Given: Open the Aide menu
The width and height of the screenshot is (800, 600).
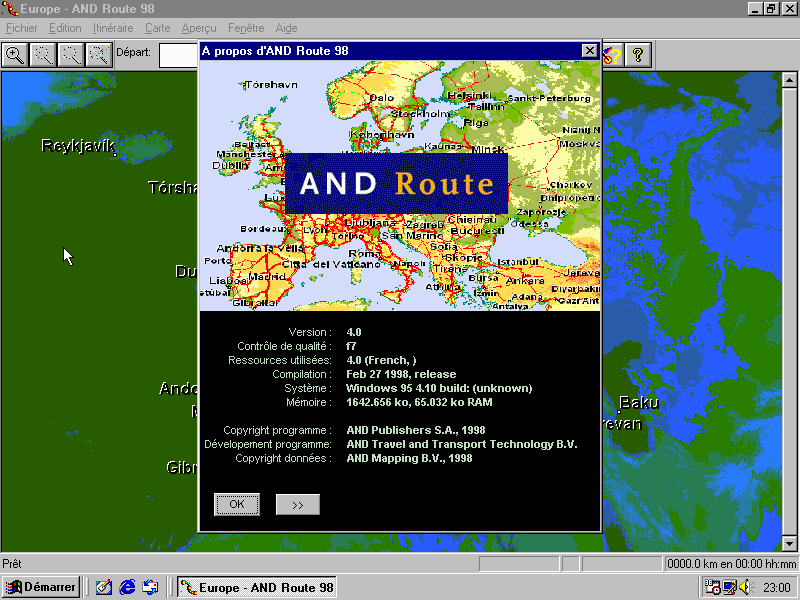Looking at the screenshot, I should pos(286,28).
